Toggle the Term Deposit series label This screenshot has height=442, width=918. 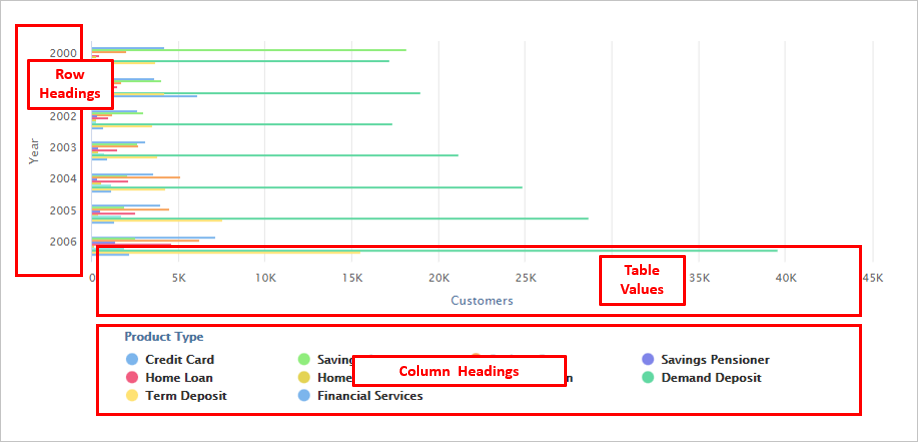(x=186, y=396)
